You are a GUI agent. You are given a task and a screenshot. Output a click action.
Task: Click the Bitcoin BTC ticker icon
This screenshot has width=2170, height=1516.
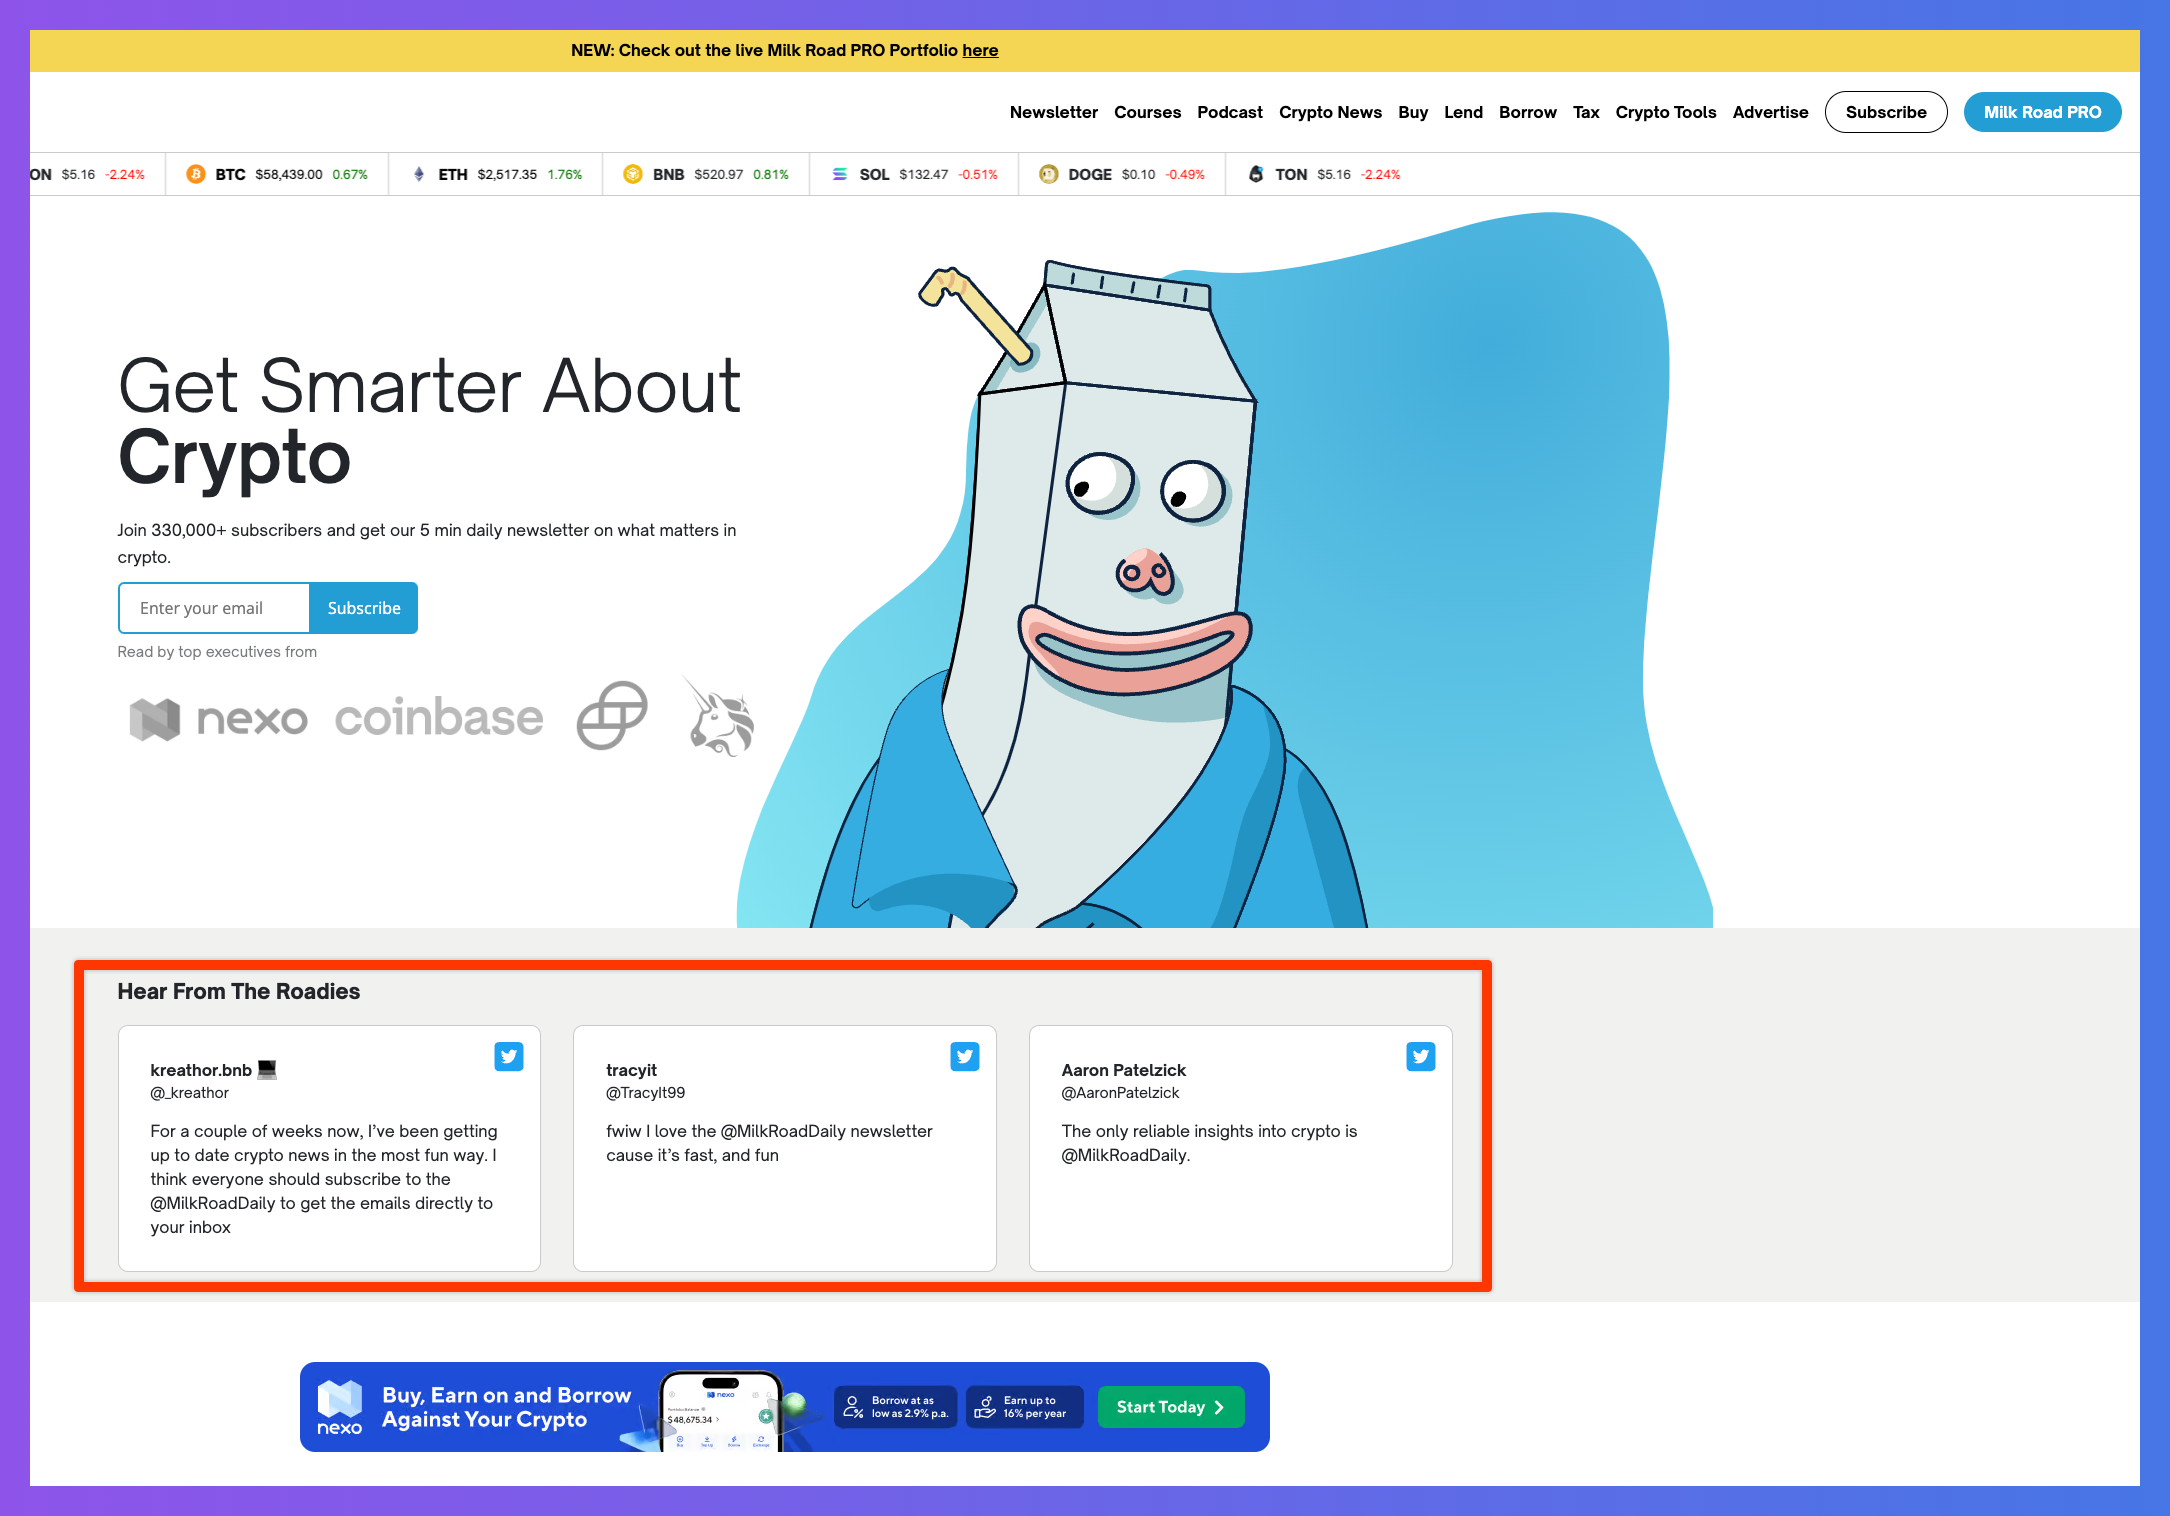tap(196, 174)
